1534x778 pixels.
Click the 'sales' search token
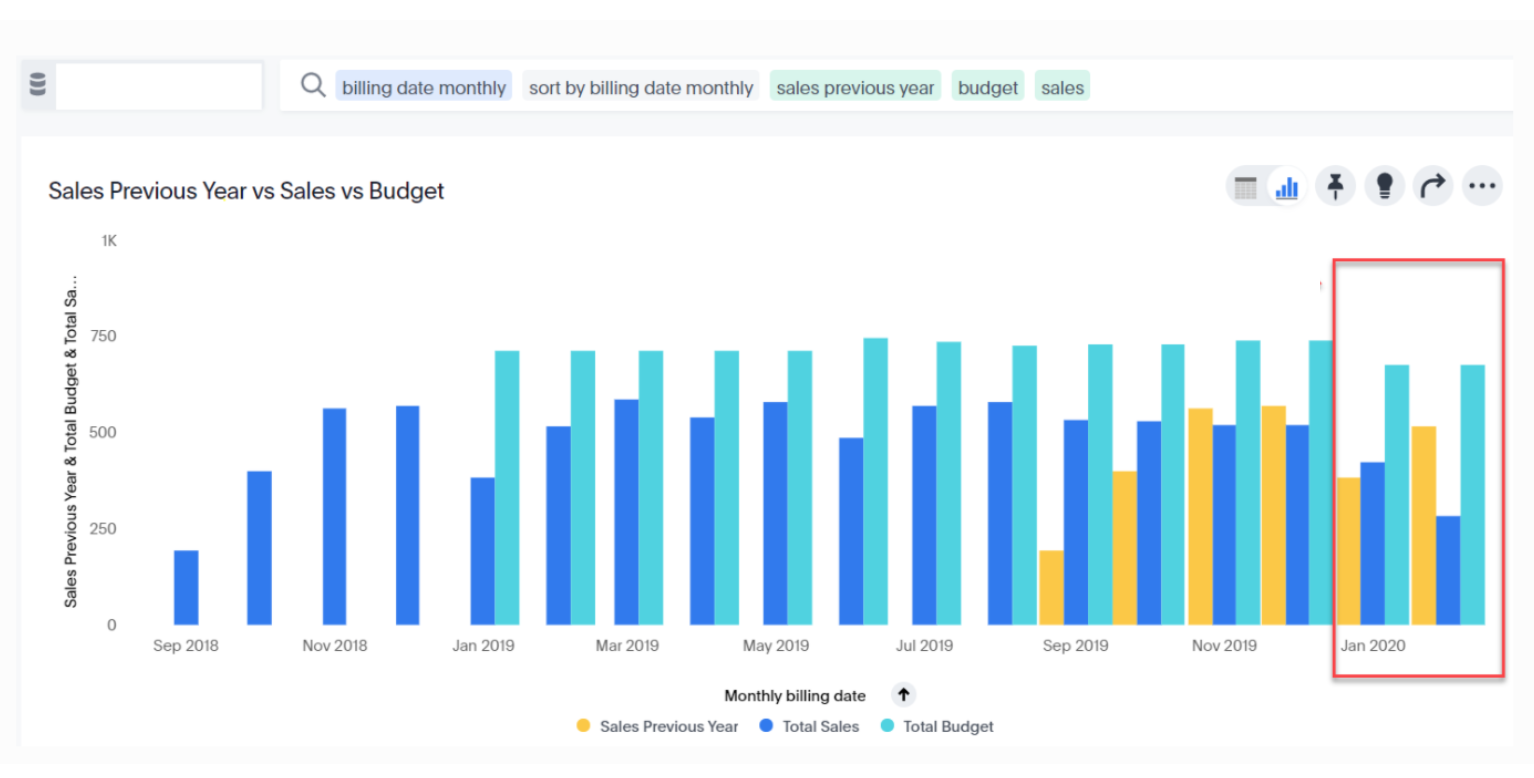pos(1062,87)
